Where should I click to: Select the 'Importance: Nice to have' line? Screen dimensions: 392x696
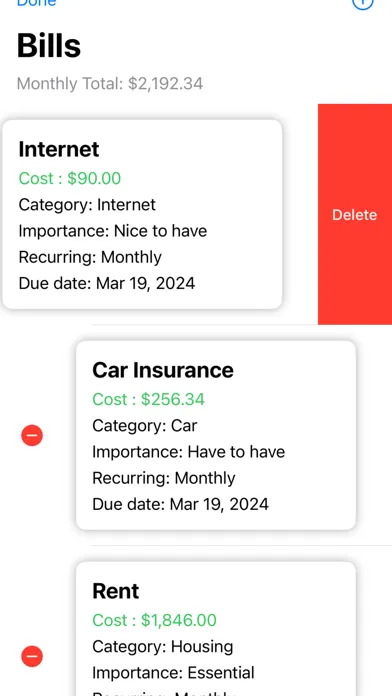pos(113,231)
